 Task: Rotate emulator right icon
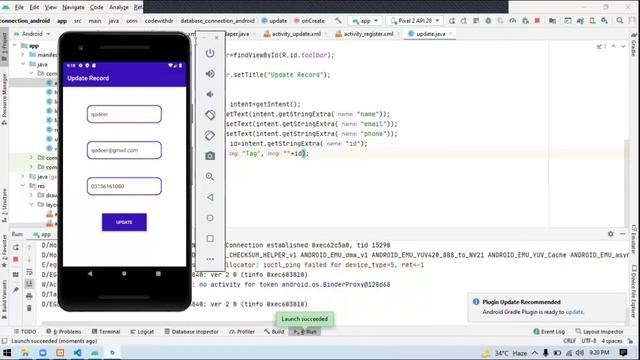210,136
